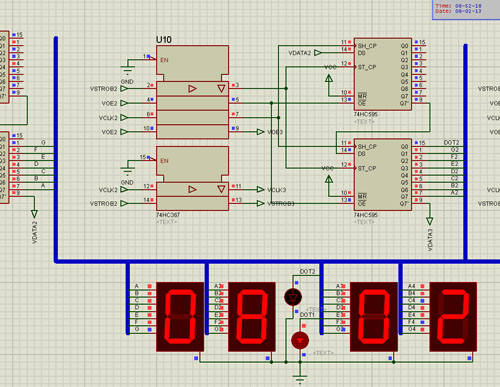Select the seven-segment display showing 8
Image resolution: width=500 pixels, height=387 pixels.
[x=252, y=317]
